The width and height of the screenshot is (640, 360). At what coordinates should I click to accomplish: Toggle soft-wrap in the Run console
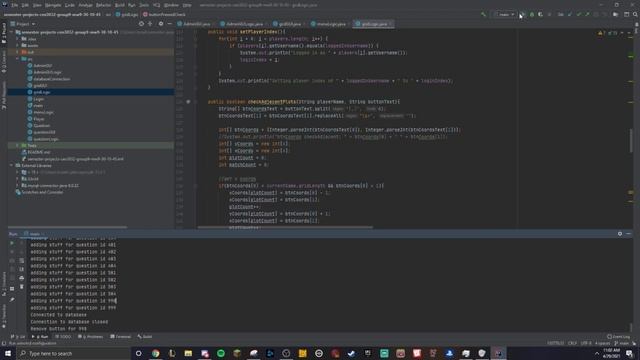point(22,260)
